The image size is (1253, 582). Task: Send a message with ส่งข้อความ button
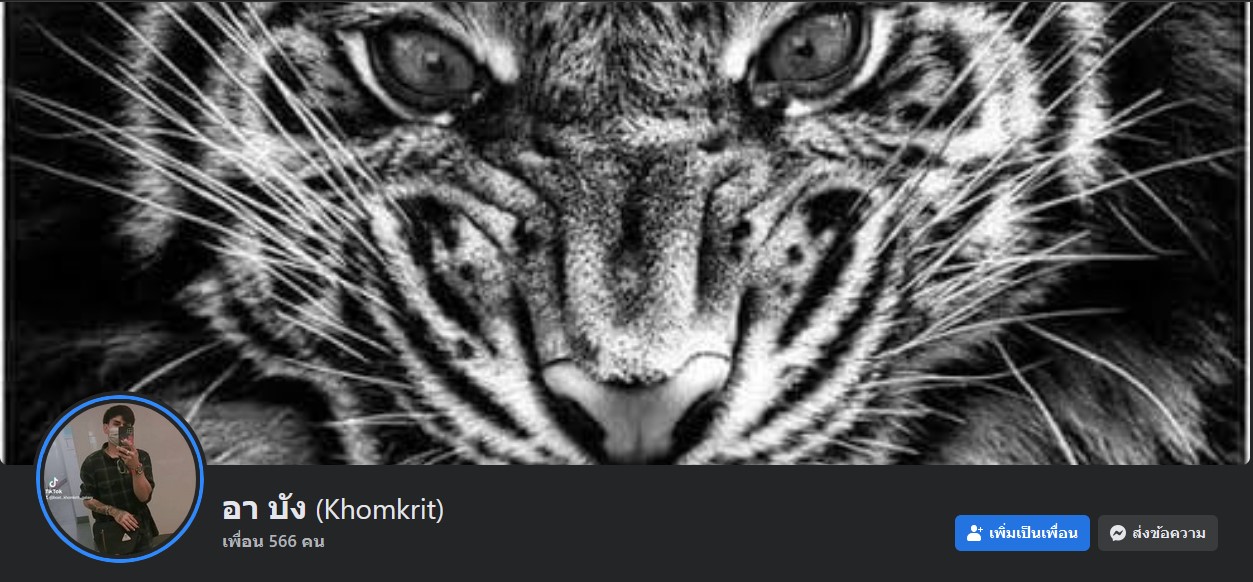tap(1158, 533)
